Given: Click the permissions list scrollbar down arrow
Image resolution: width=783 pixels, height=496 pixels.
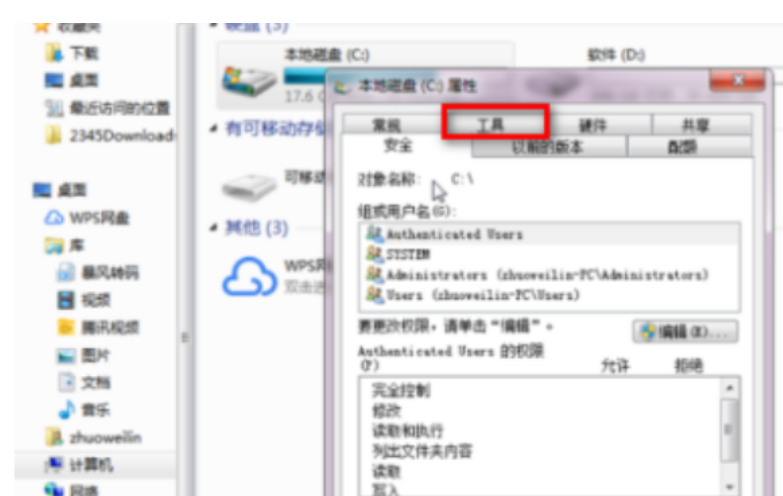Looking at the screenshot, I should pyautogui.click(x=730, y=487).
